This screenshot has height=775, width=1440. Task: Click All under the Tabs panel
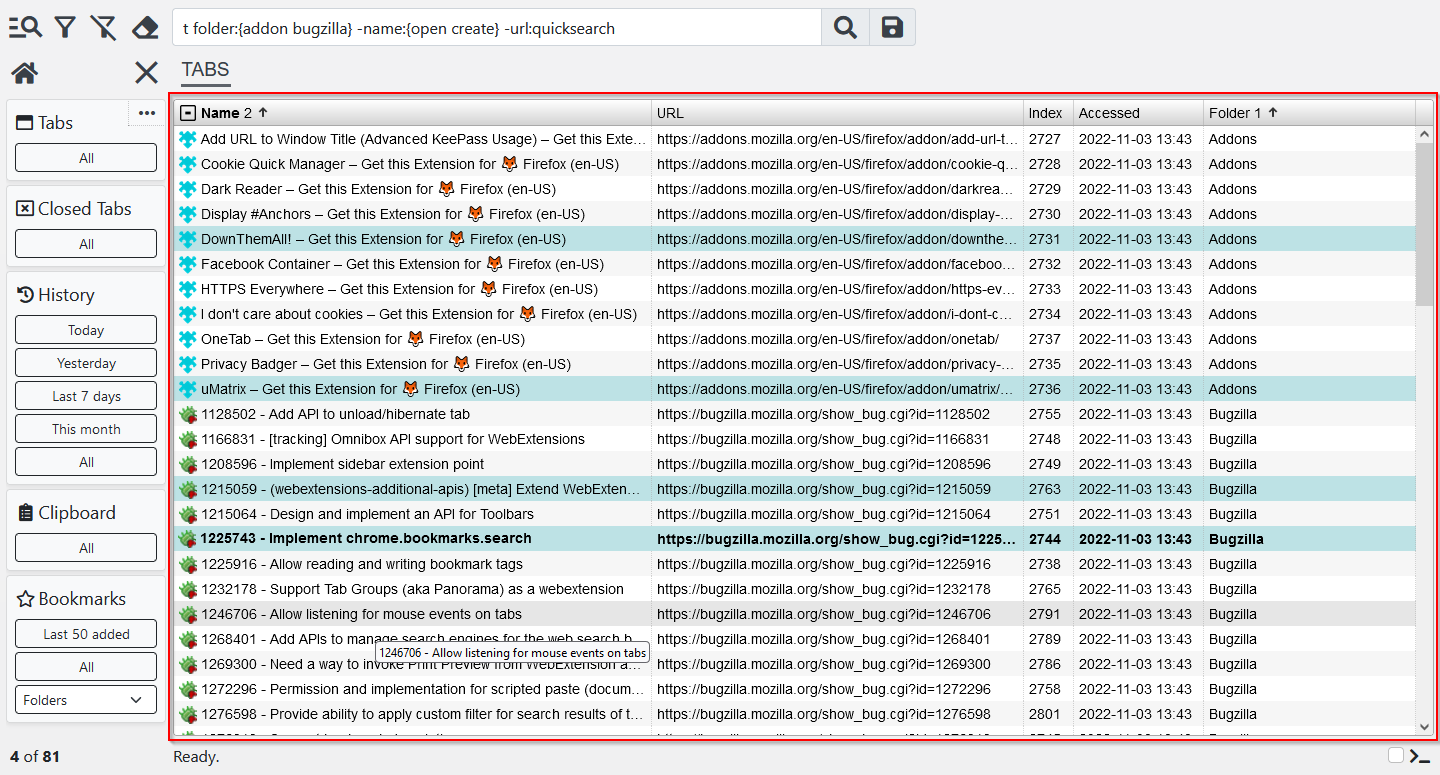pyautogui.click(x=86, y=158)
